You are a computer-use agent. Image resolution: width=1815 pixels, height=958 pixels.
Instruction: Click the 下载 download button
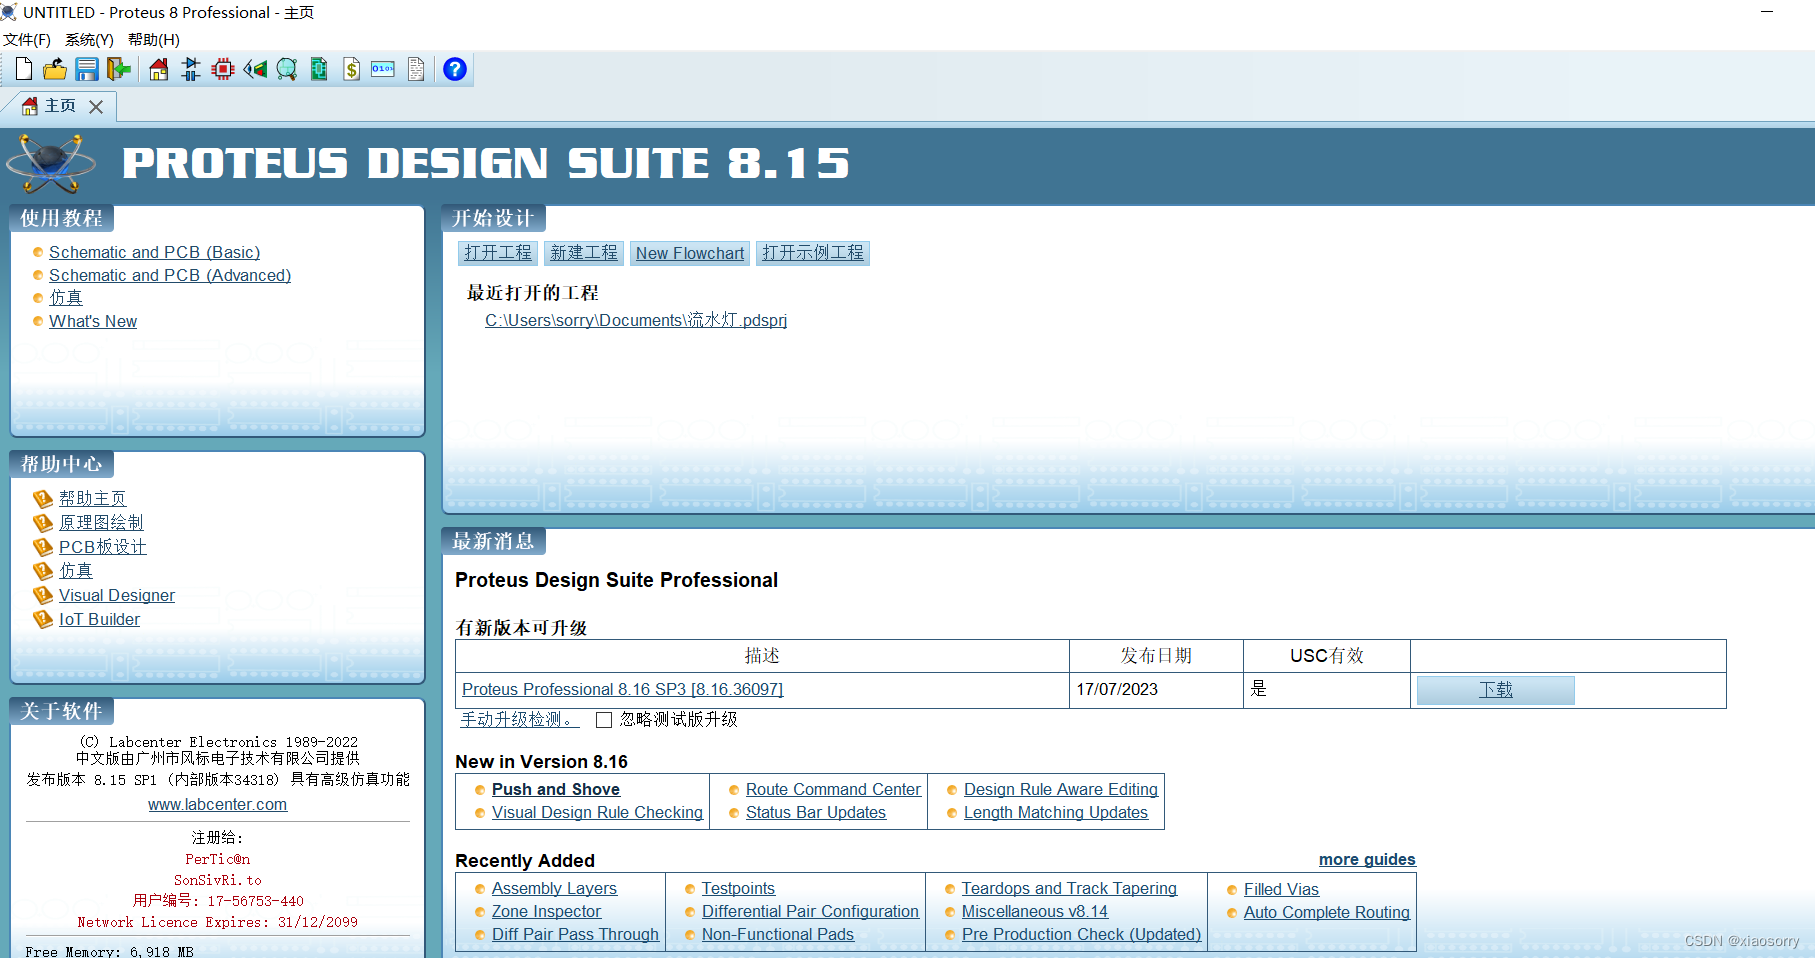[1496, 690]
